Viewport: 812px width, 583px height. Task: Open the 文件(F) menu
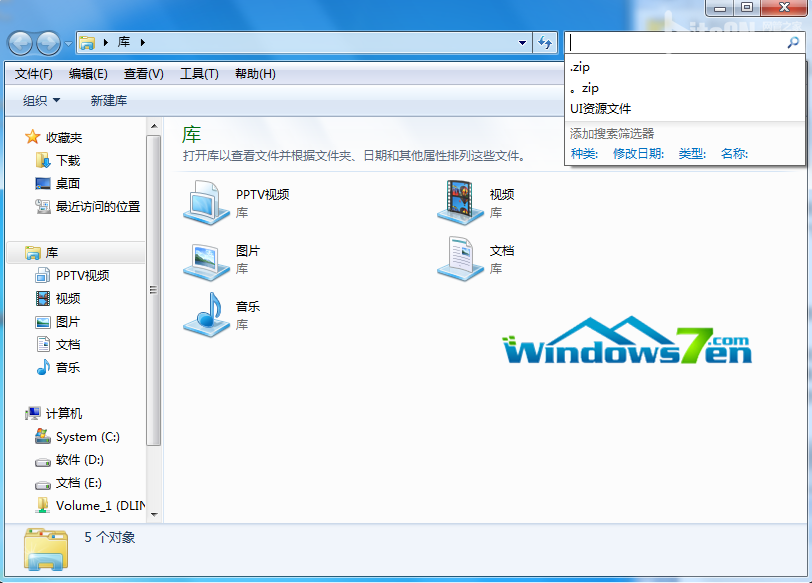pyautogui.click(x=33, y=74)
